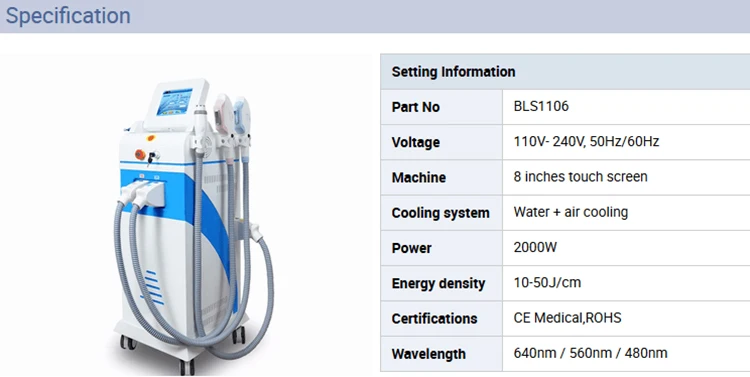Select the 2000W power value
Screen dimensions: 750x377
click(x=535, y=247)
